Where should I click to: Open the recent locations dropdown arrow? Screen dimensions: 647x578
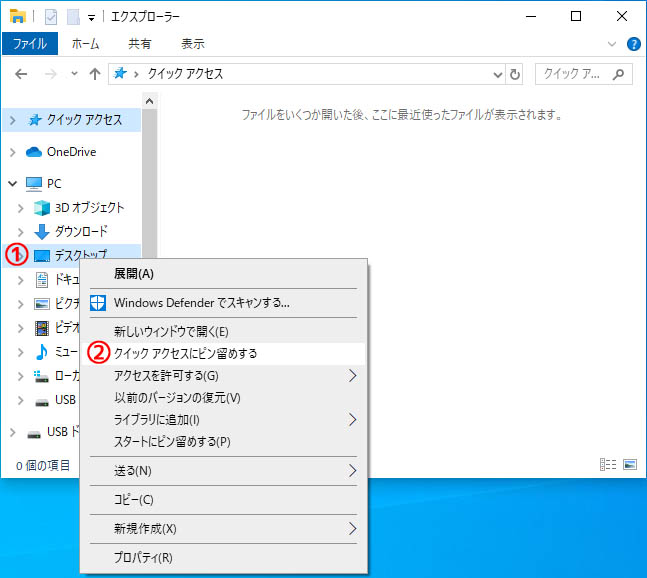[74, 74]
